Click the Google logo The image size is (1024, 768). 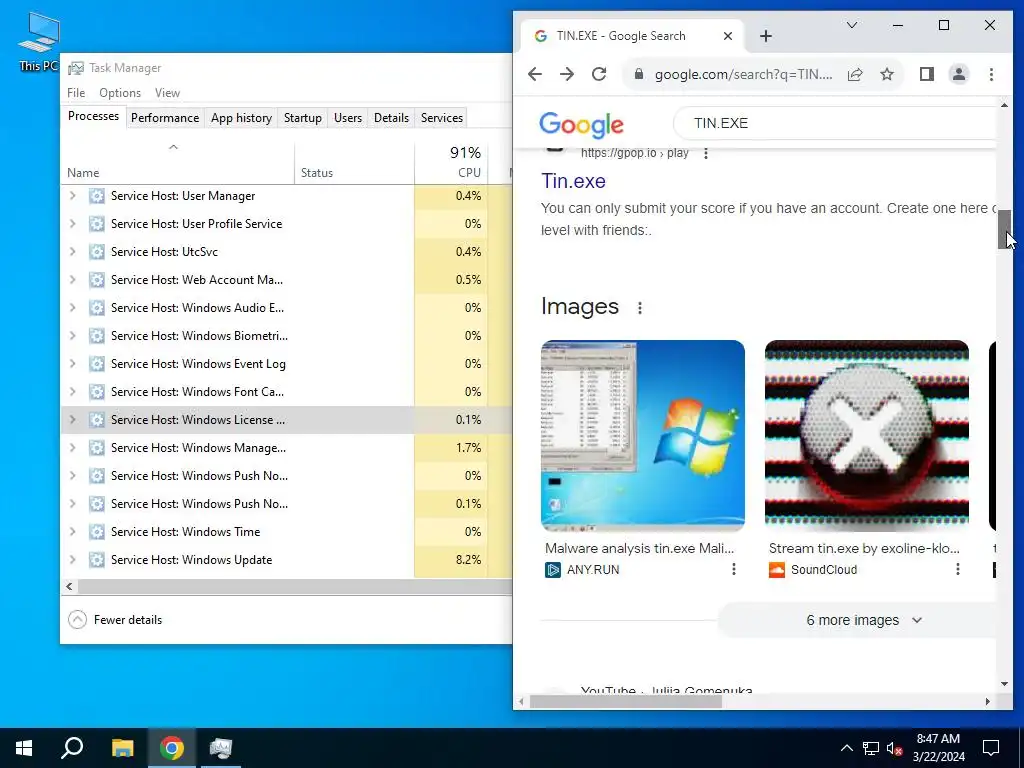(x=581, y=125)
